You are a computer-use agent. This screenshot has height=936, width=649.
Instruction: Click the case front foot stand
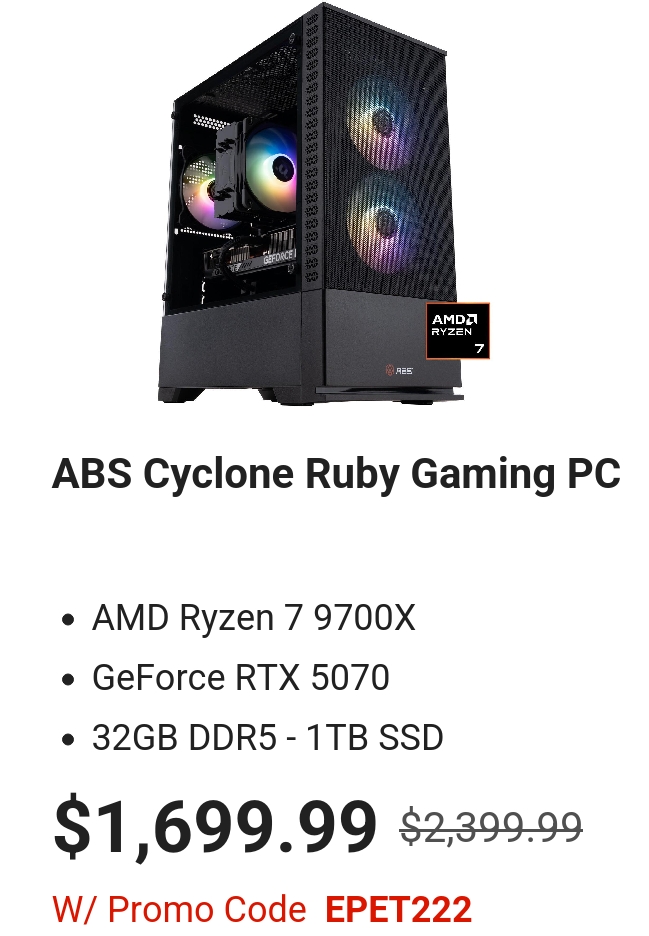pyautogui.click(x=388, y=393)
